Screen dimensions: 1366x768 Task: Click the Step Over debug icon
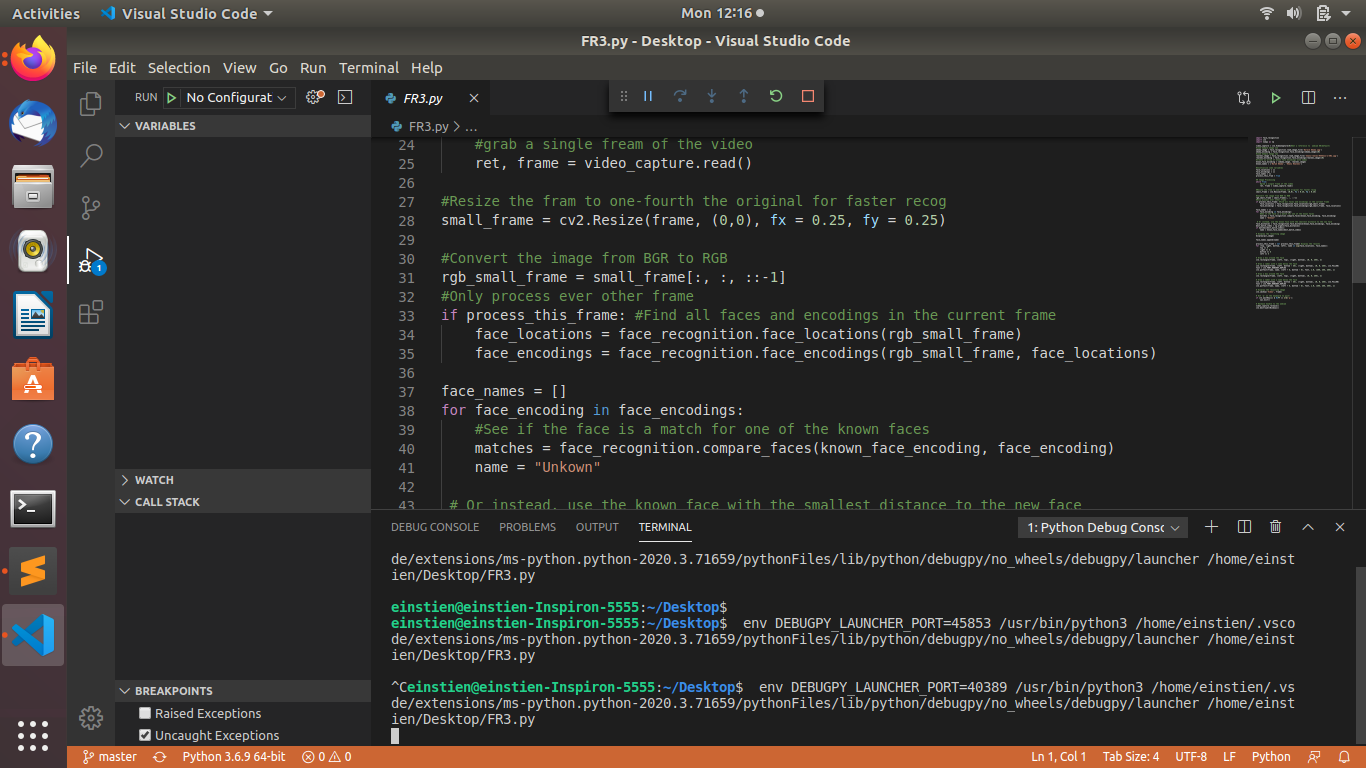coord(679,96)
